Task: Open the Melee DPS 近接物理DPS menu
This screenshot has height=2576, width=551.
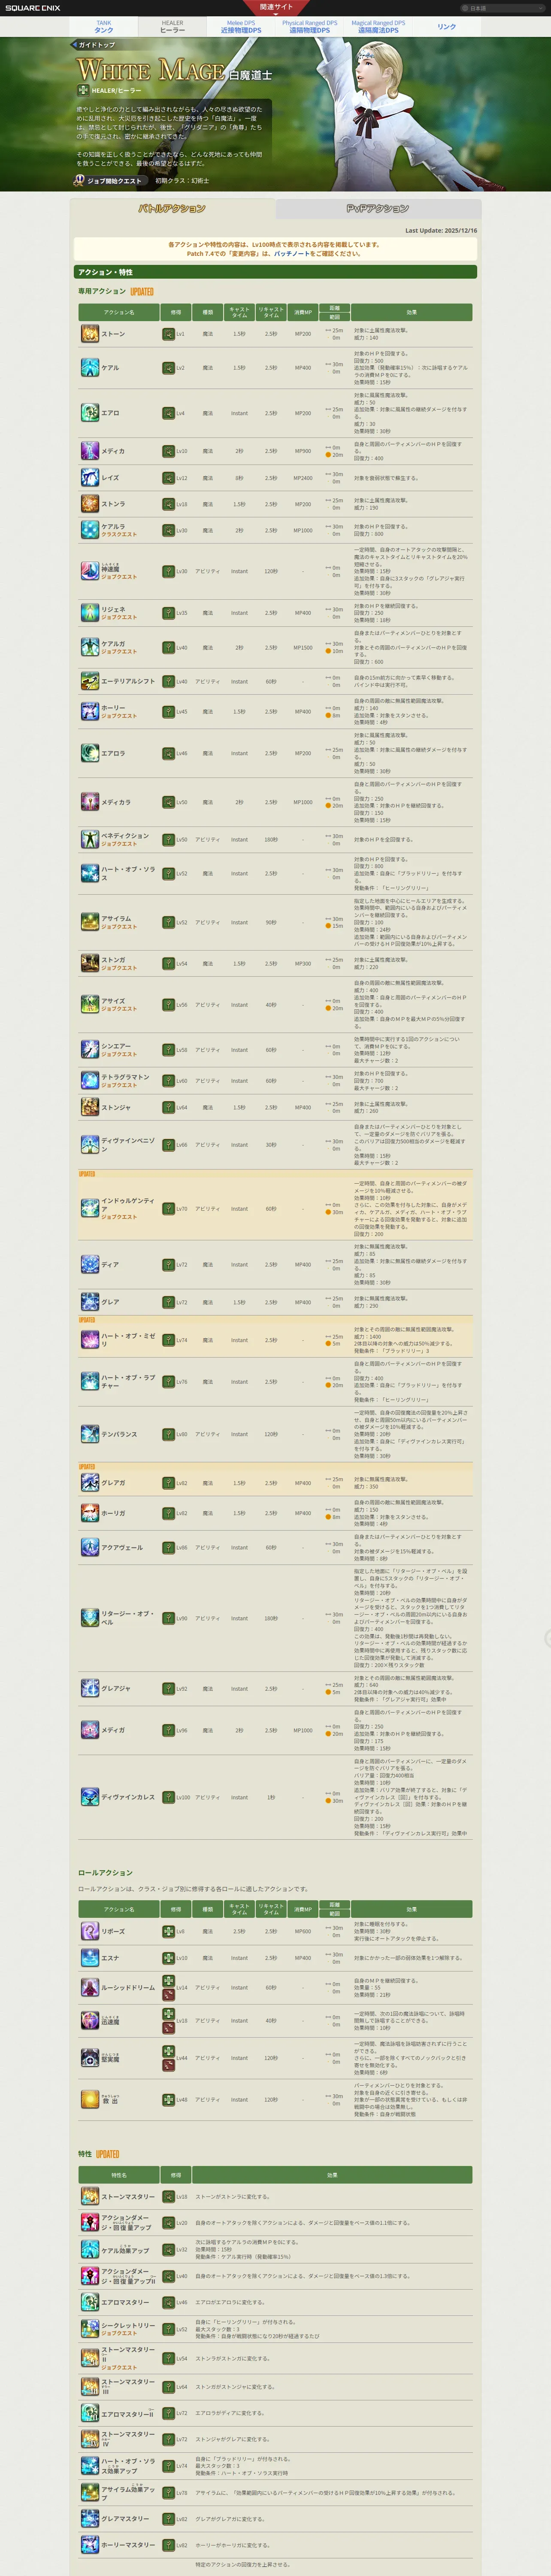Action: pos(241,27)
